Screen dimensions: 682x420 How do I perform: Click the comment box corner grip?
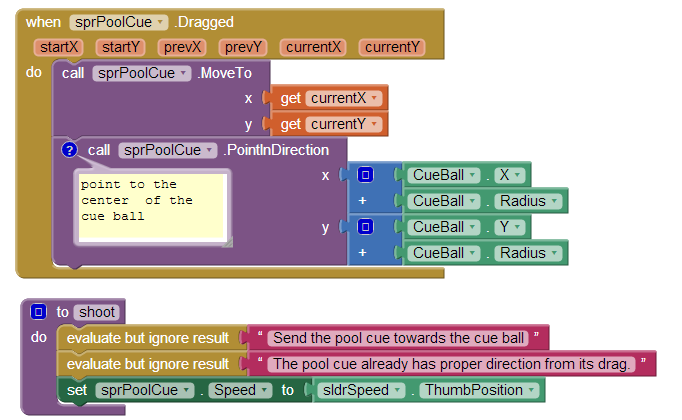pos(227,243)
